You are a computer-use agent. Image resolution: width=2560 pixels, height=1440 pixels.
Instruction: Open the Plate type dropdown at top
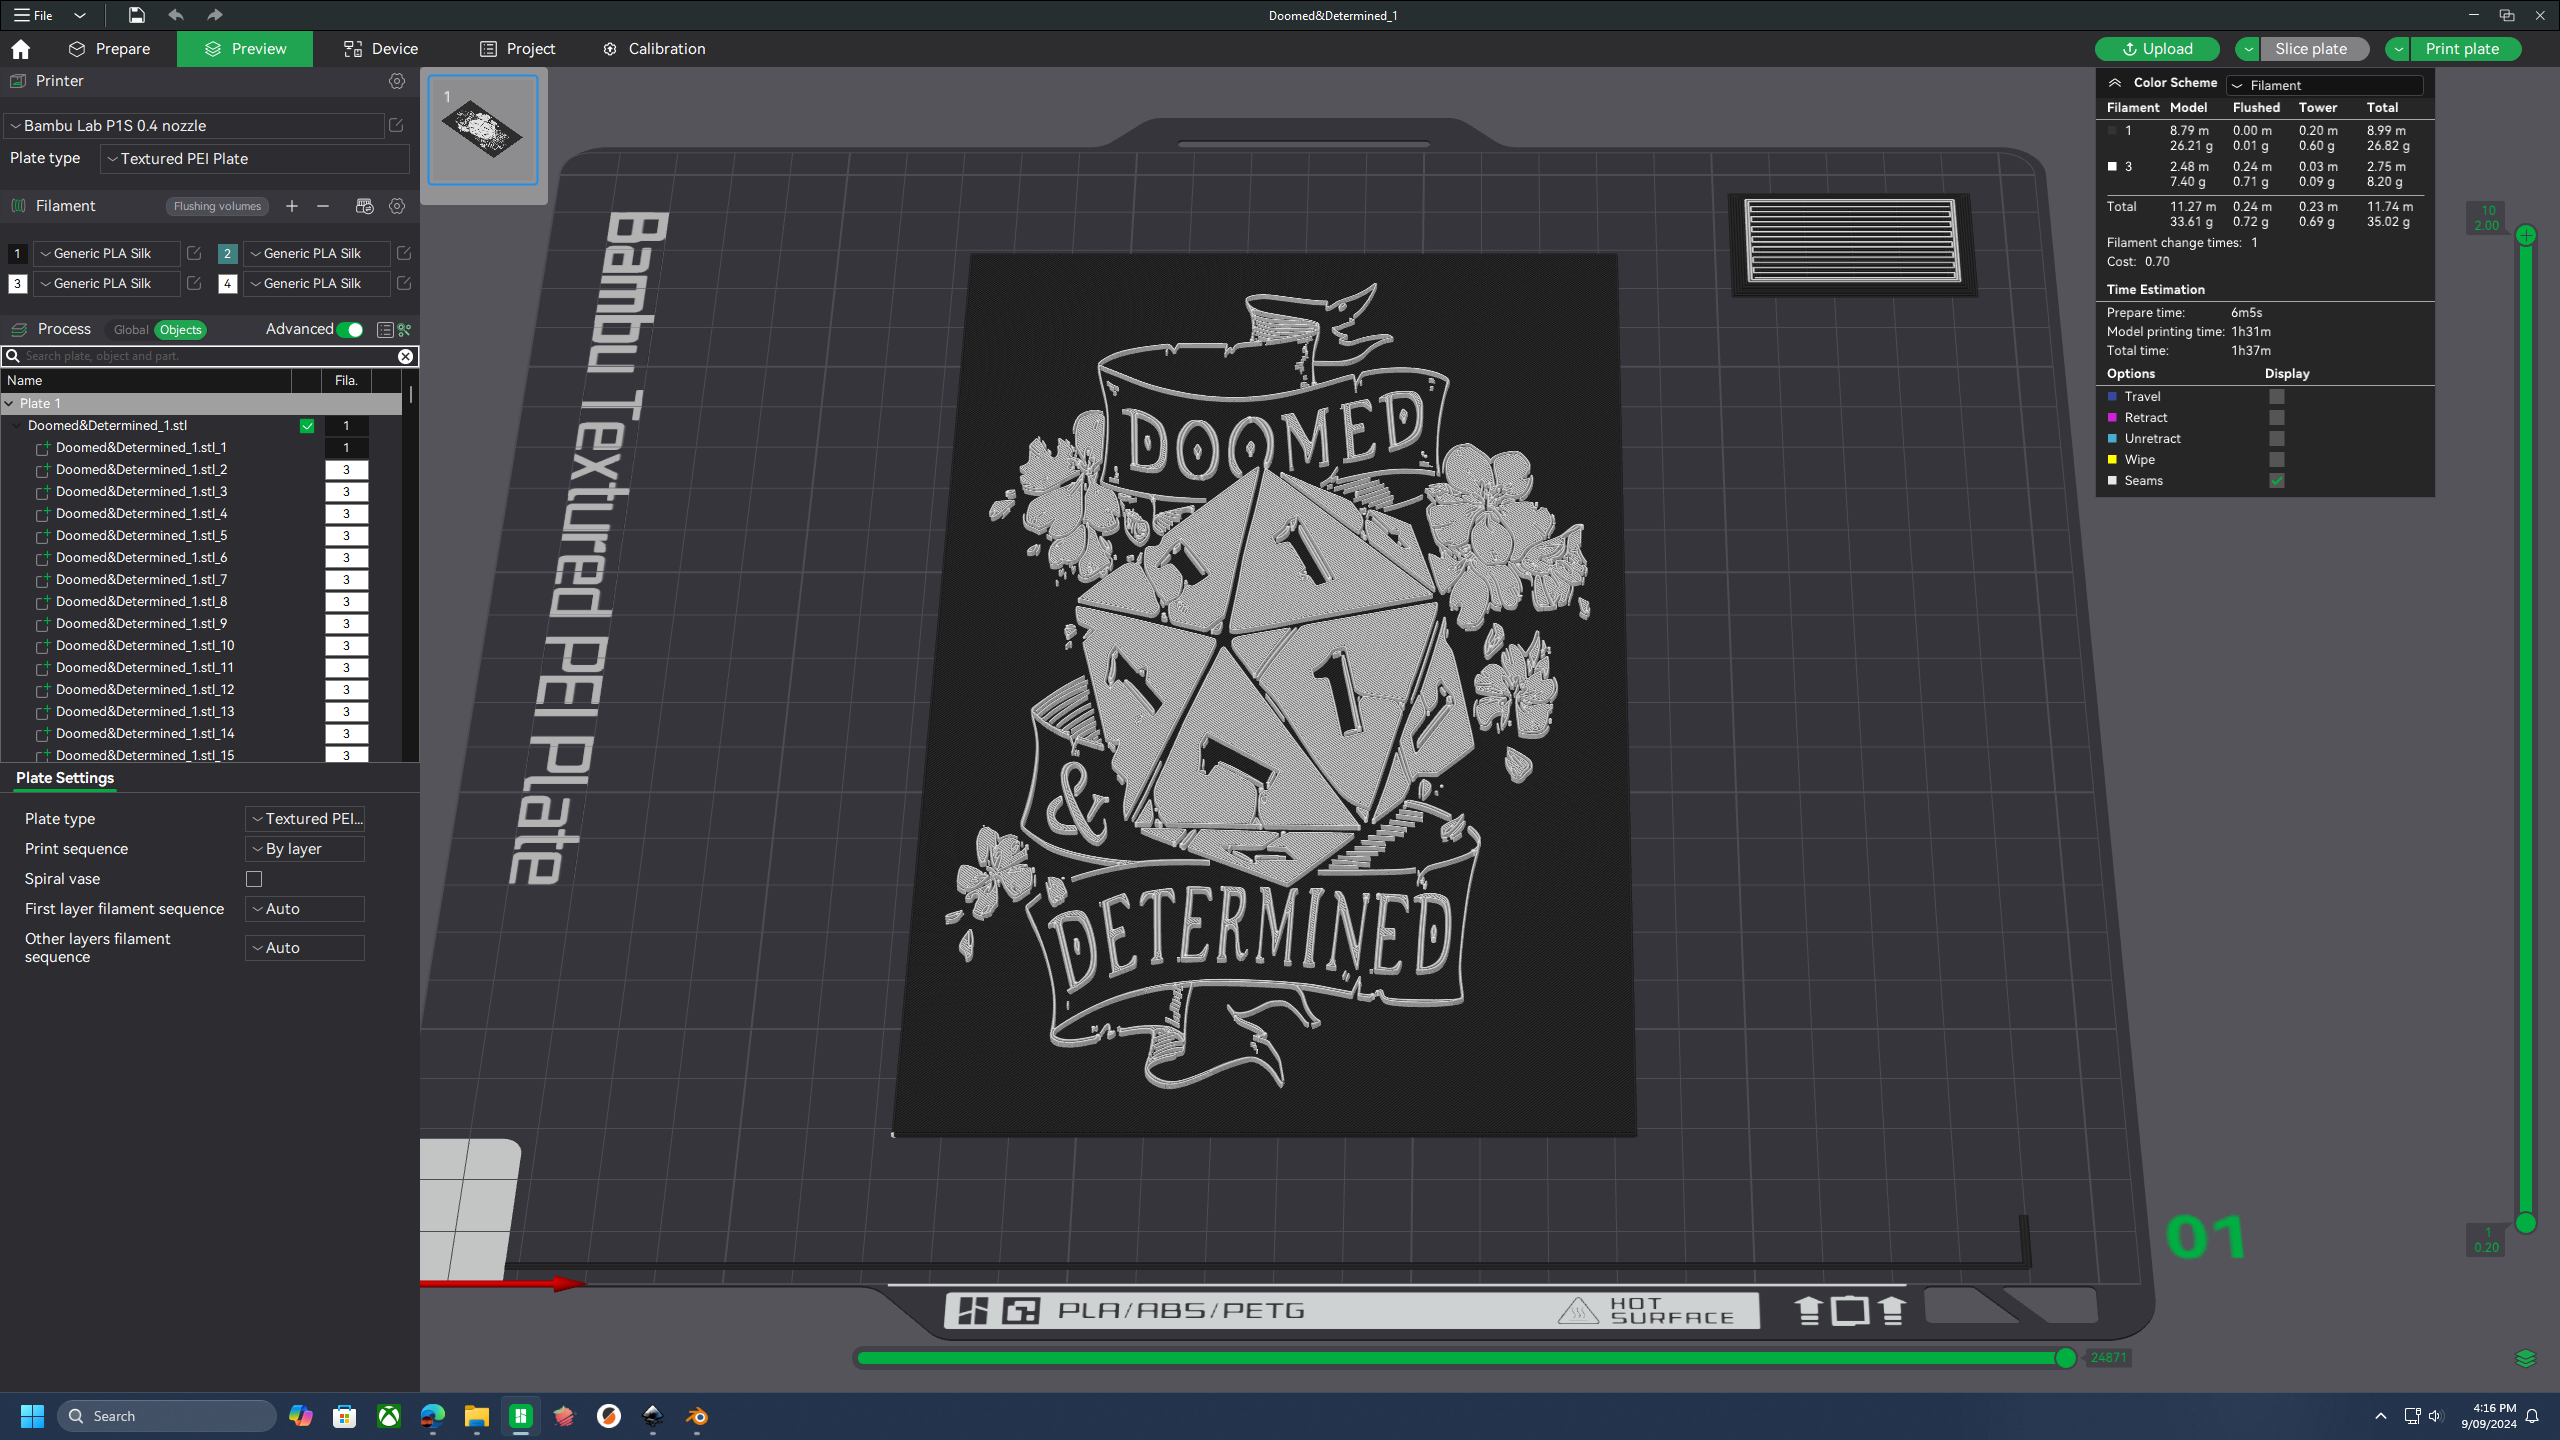[255, 159]
